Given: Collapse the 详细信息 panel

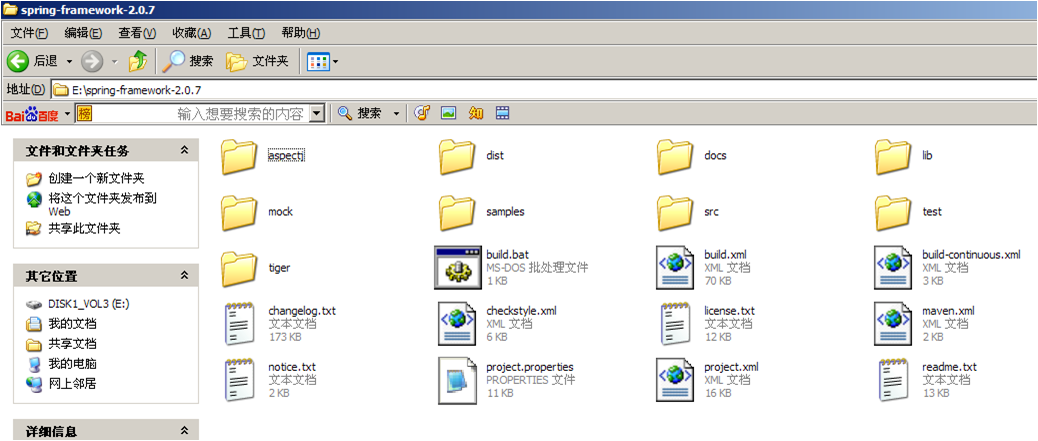Looking at the screenshot, I should [185, 430].
